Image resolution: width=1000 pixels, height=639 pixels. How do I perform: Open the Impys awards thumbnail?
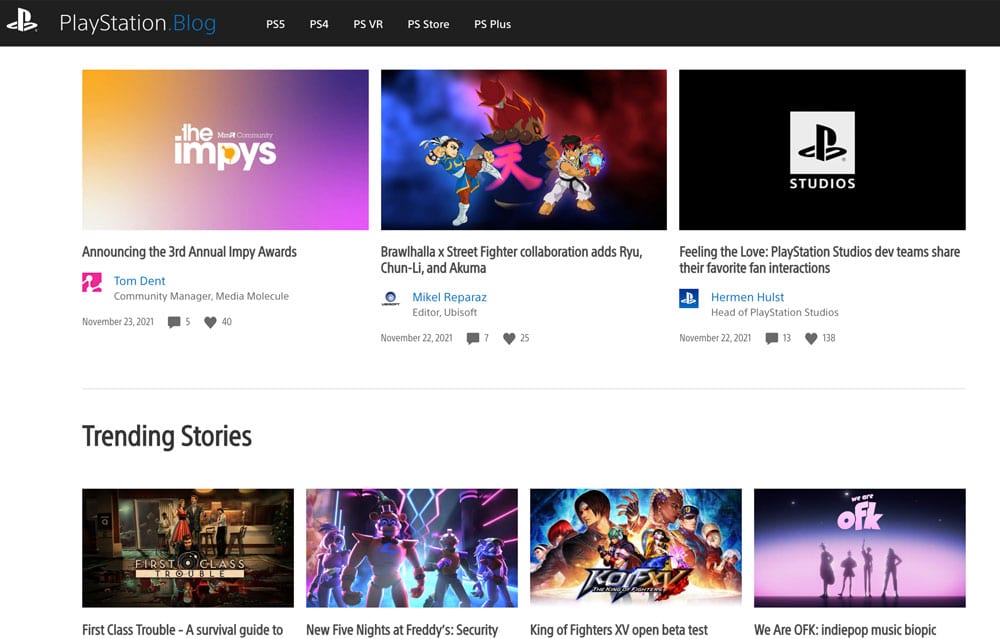coord(225,150)
